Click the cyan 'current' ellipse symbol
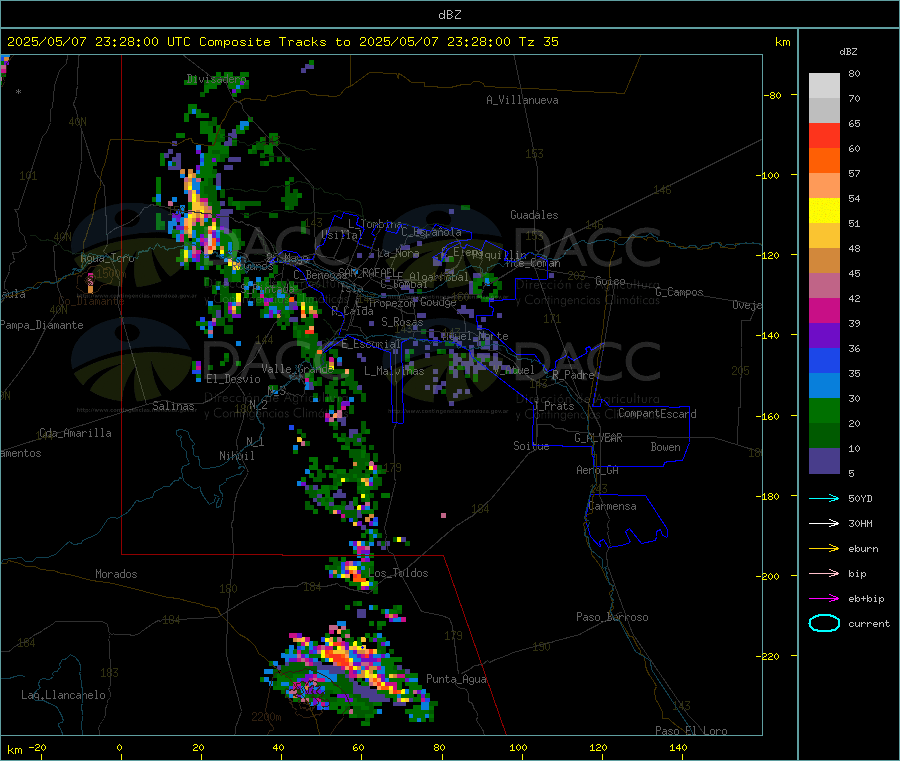 (824, 623)
